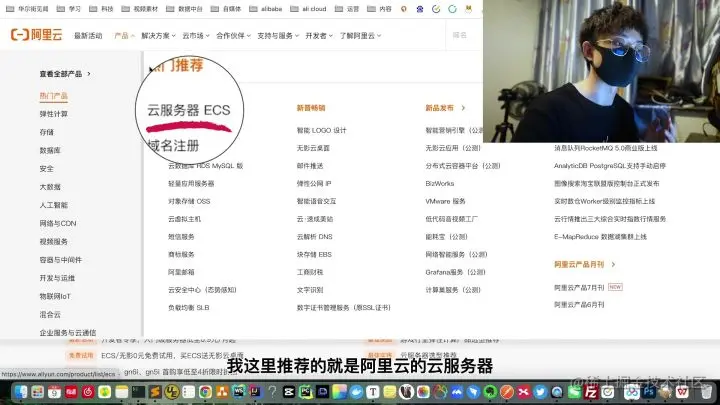Open BizWorks product link

pos(439,183)
